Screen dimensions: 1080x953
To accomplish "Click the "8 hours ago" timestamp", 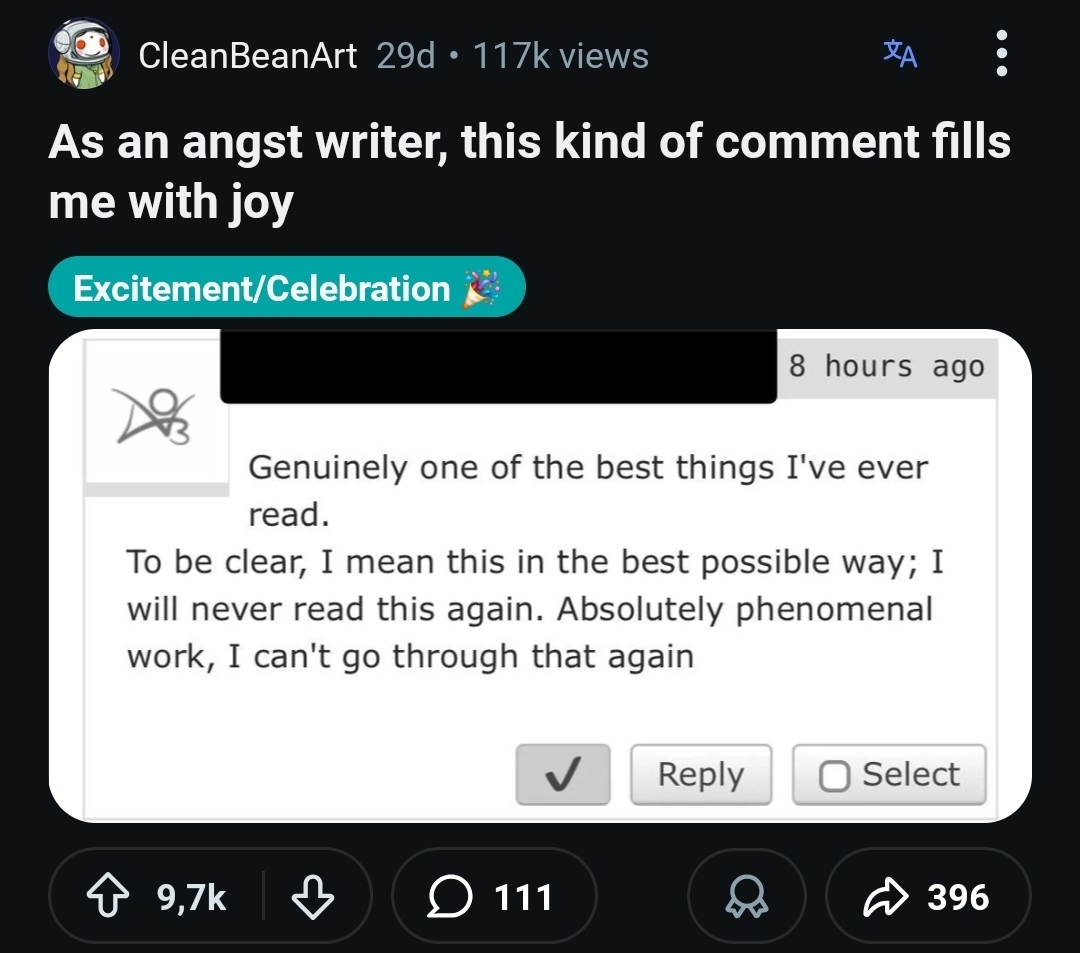I will (x=886, y=367).
